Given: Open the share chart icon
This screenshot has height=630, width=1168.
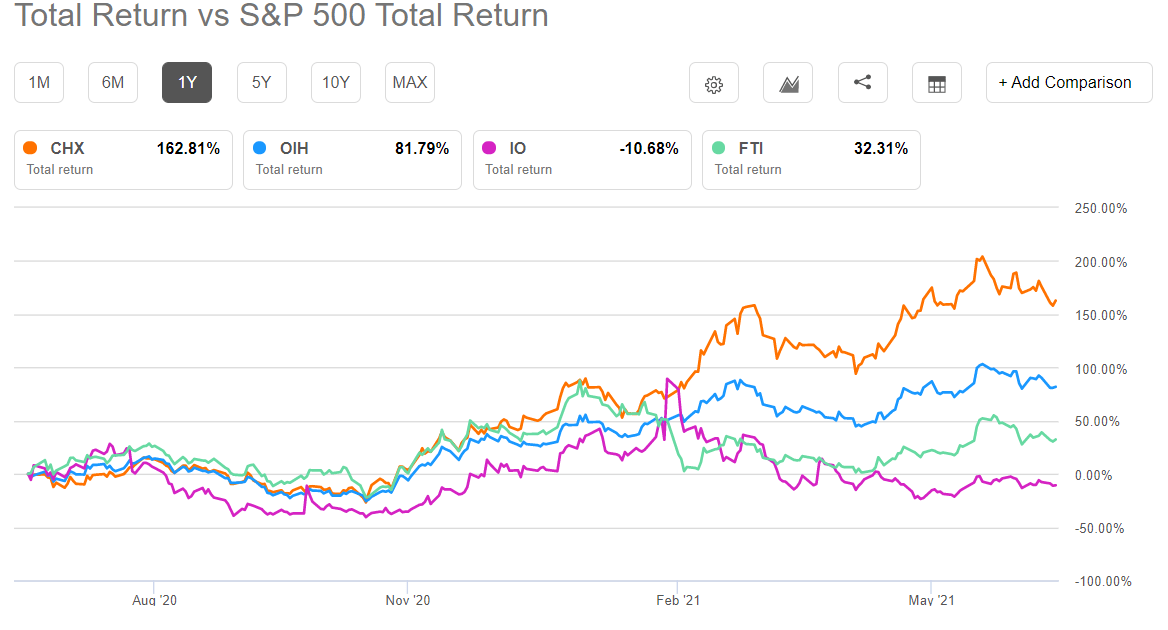Looking at the screenshot, I should pyautogui.click(x=862, y=82).
